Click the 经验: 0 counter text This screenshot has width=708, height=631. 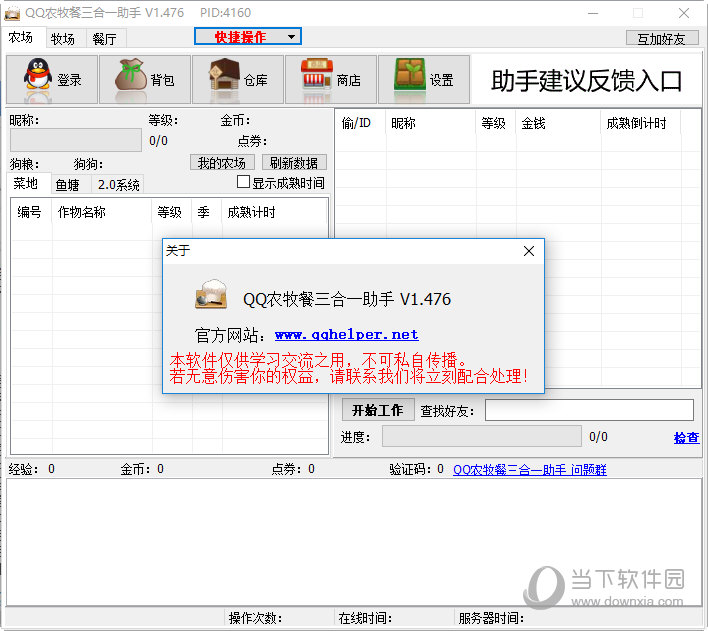pos(32,469)
